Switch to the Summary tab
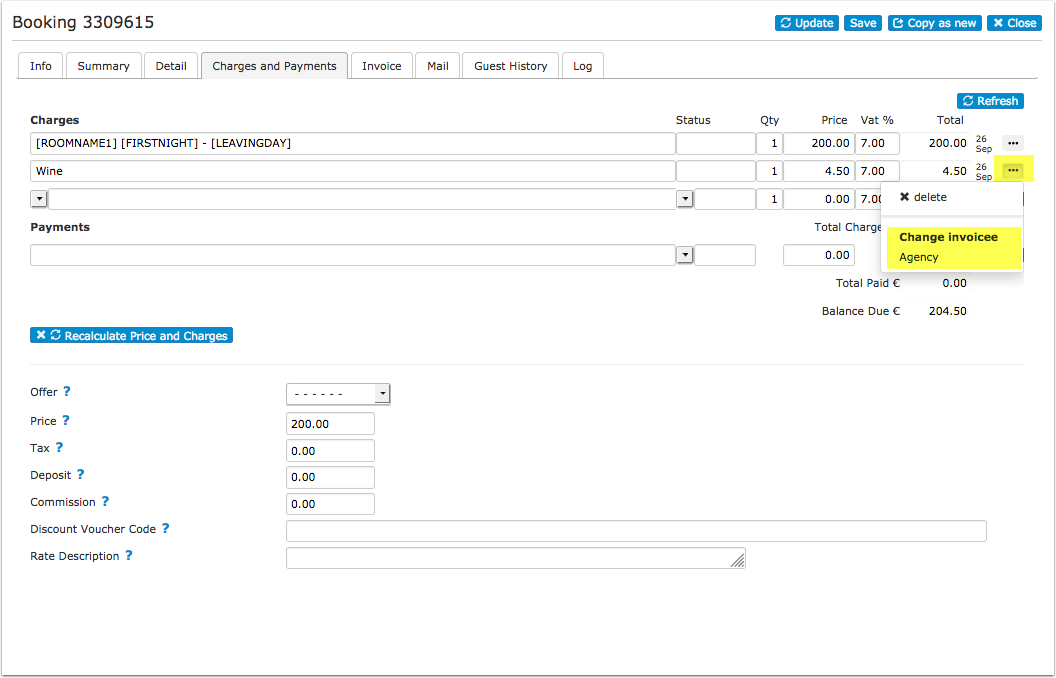Image resolution: width=1056 pixels, height=678 pixels. coord(104,66)
